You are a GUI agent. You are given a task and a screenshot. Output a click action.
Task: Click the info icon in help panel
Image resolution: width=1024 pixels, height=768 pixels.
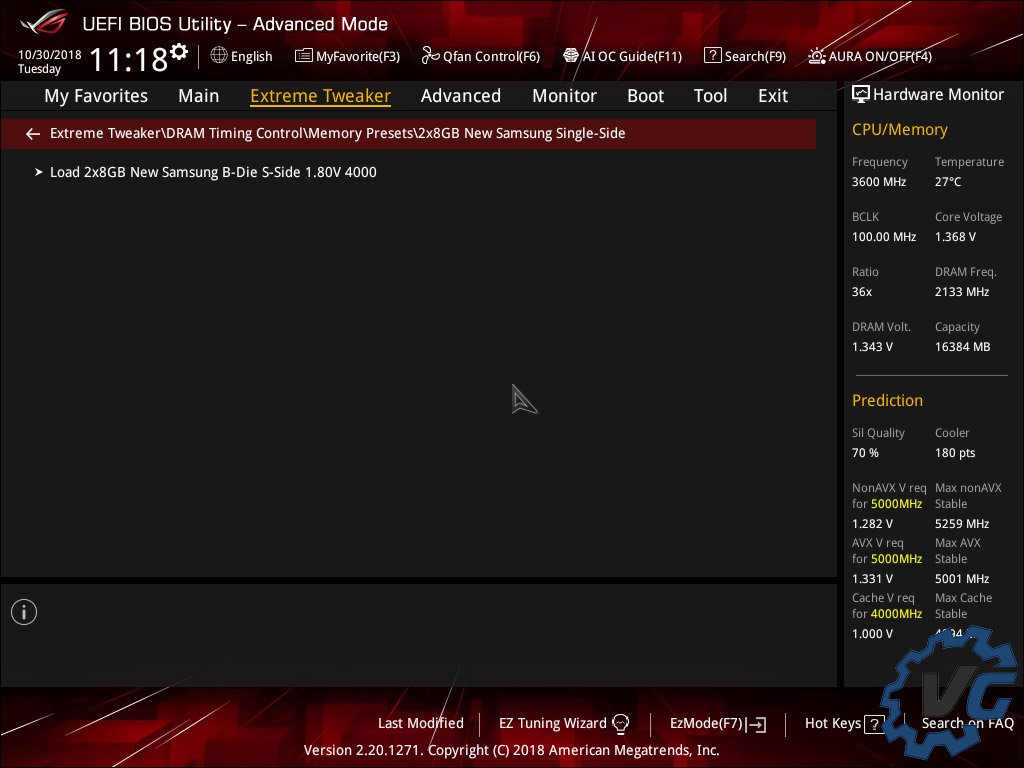[x=24, y=612]
